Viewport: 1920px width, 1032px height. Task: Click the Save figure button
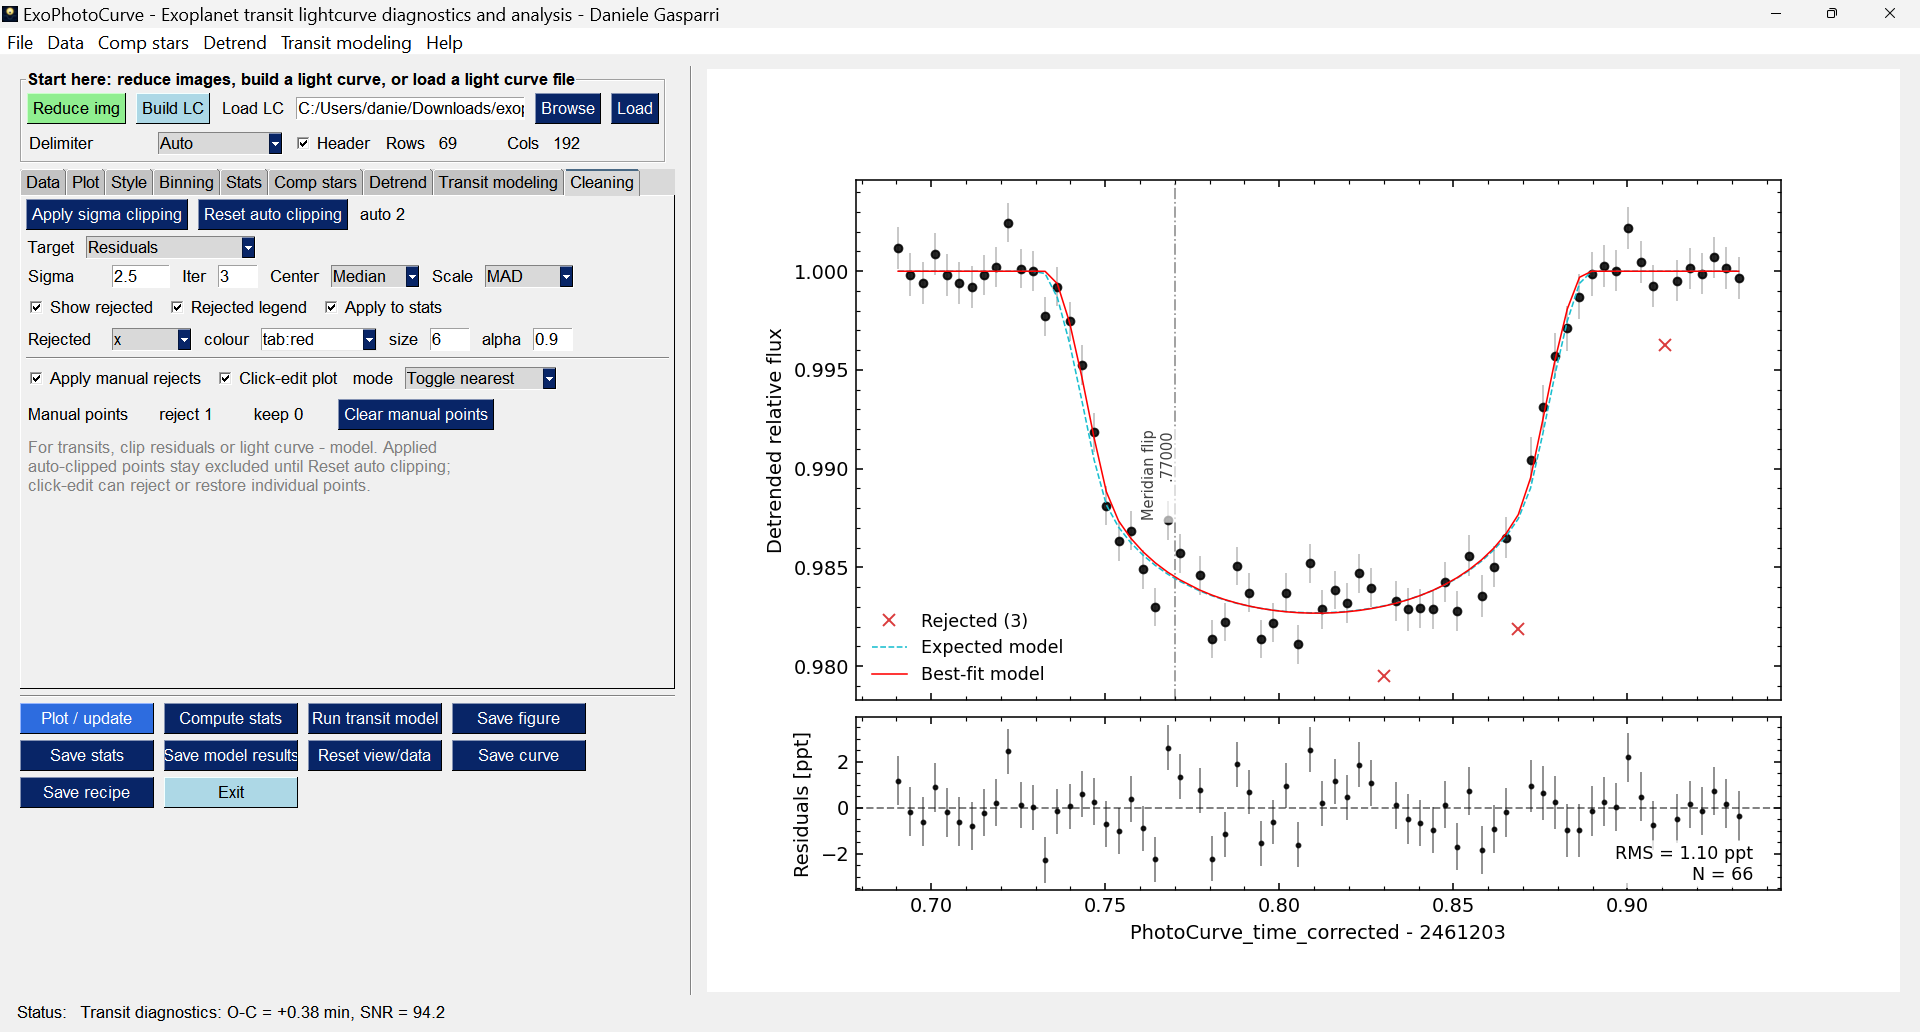click(x=519, y=719)
